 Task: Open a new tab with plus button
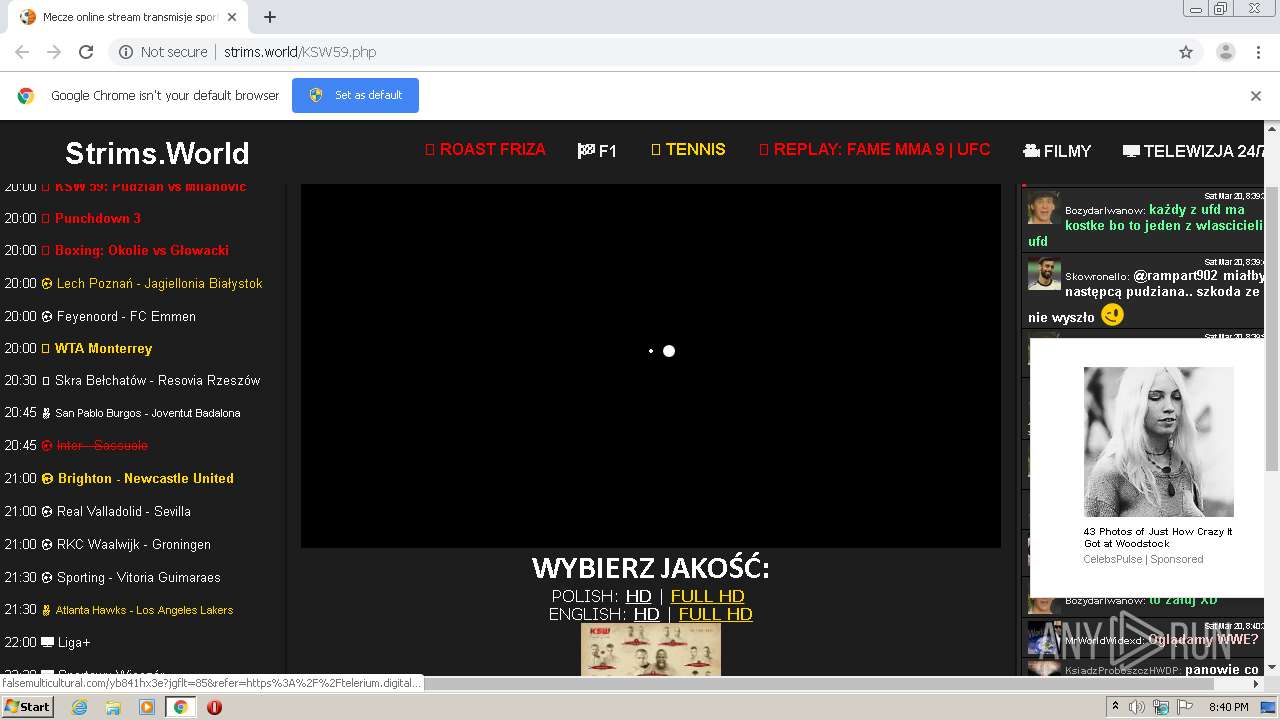[269, 17]
